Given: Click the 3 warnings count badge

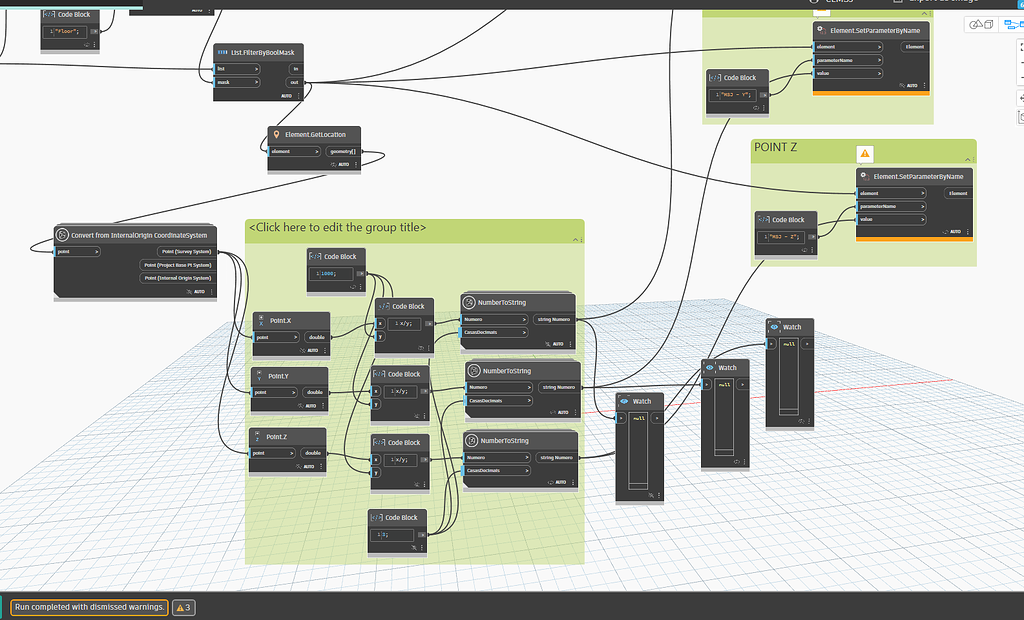Looking at the screenshot, I should coord(183,607).
